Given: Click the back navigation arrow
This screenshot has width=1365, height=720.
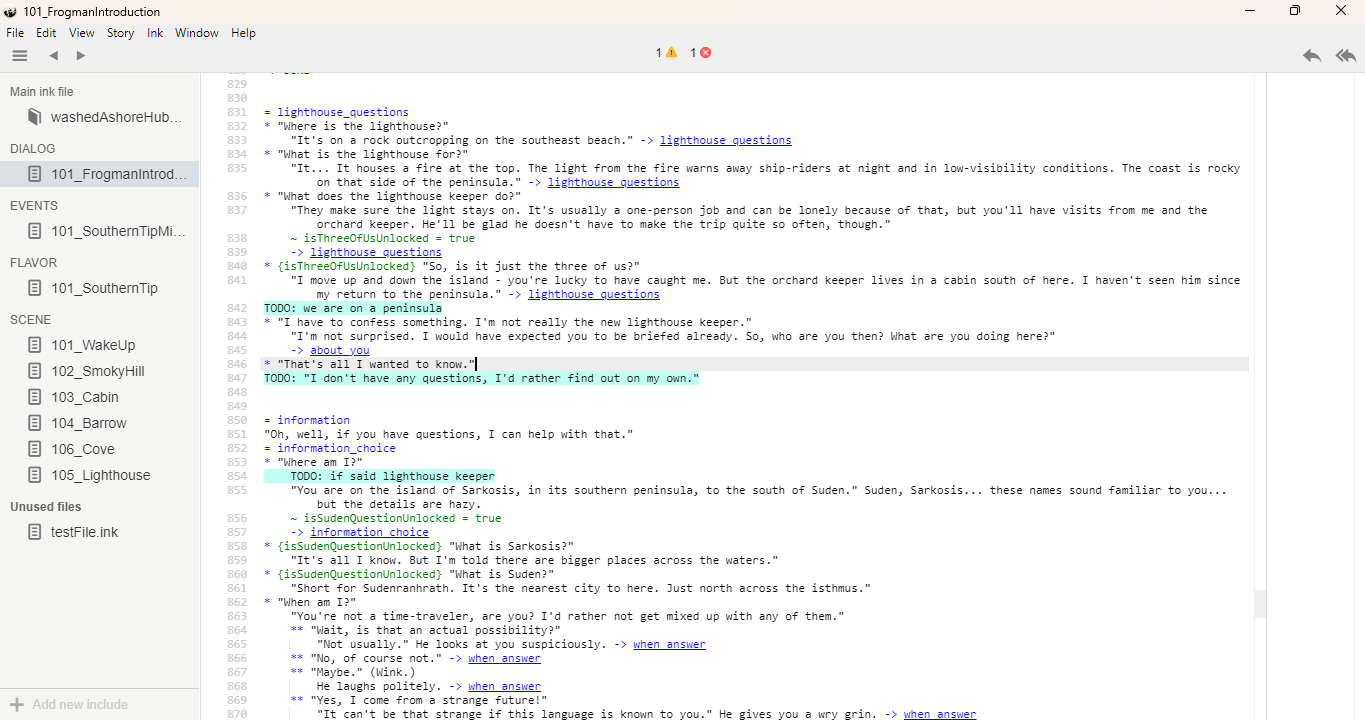Looking at the screenshot, I should pyautogui.click(x=54, y=56).
